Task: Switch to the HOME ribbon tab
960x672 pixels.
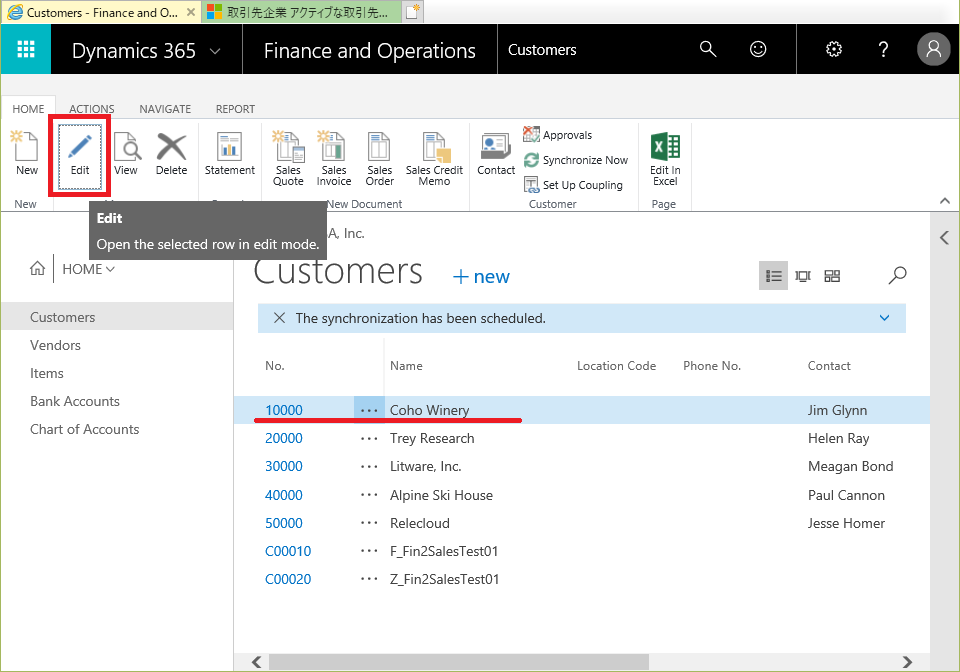Action: pyautogui.click(x=28, y=109)
